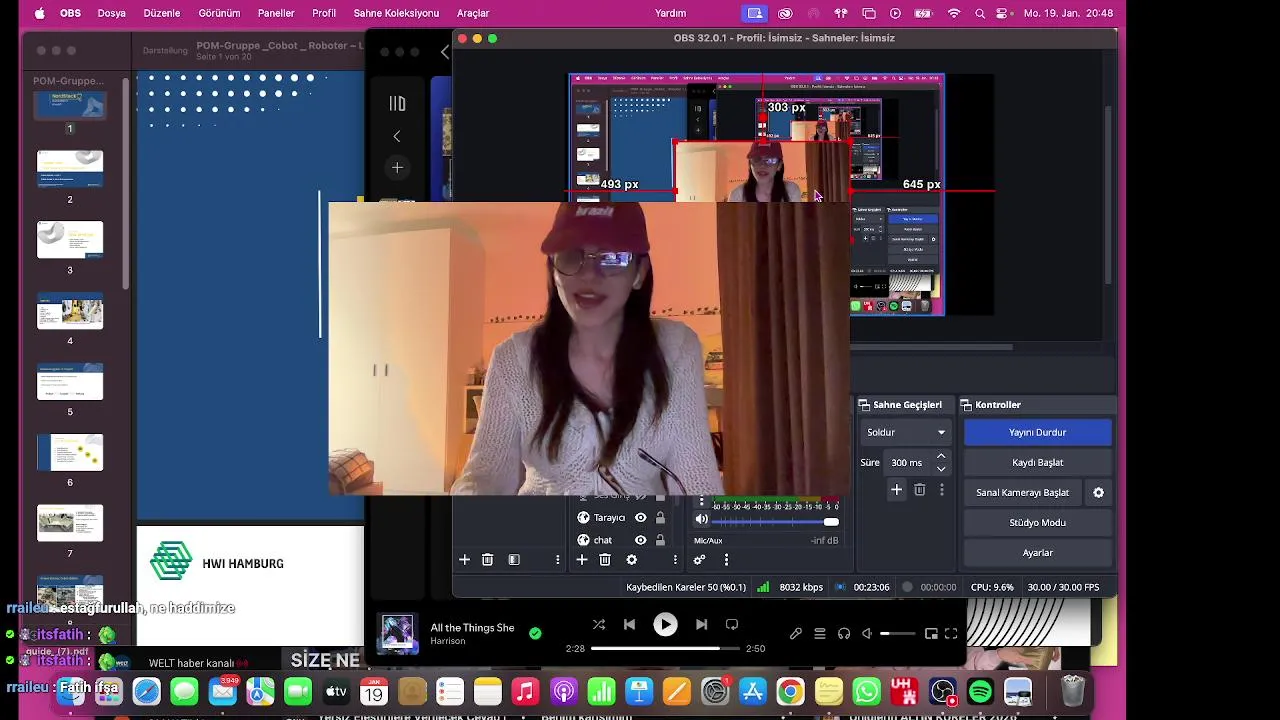Open Ayarlar settings button
Viewport: 1280px width, 720px height.
1037,552
